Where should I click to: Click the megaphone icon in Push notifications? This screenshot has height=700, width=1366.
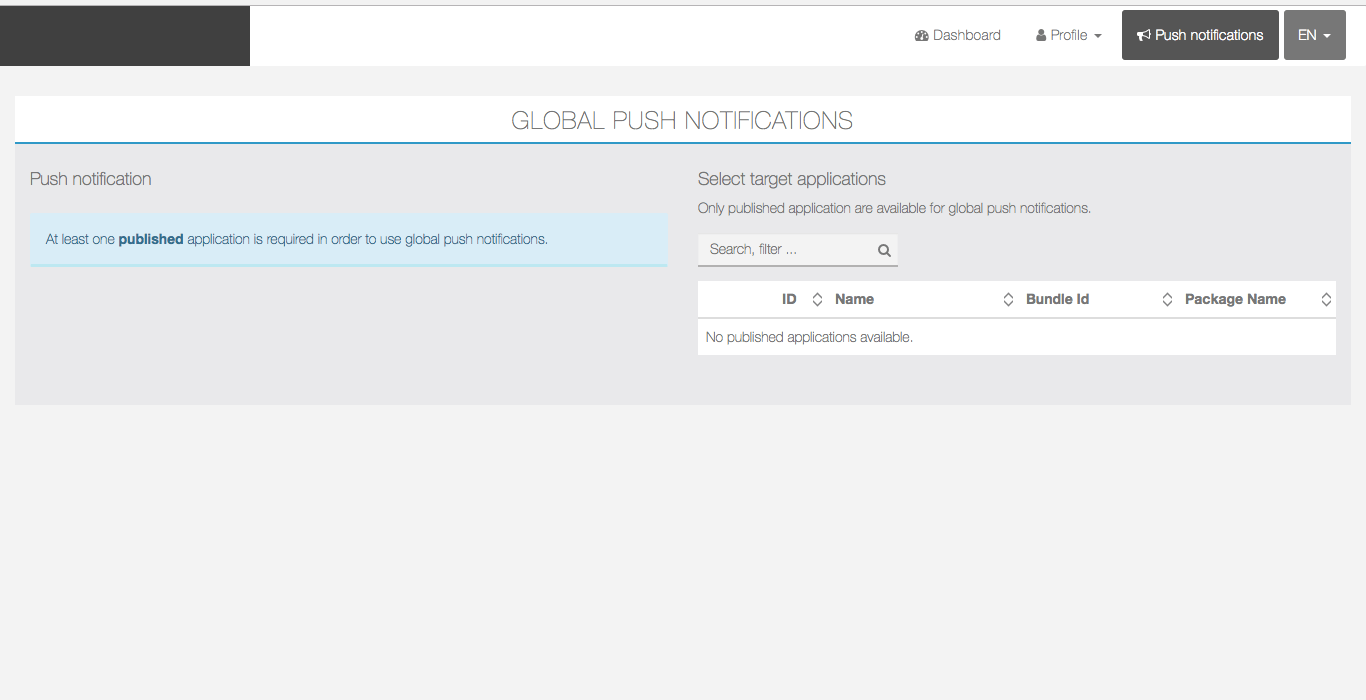(1144, 36)
